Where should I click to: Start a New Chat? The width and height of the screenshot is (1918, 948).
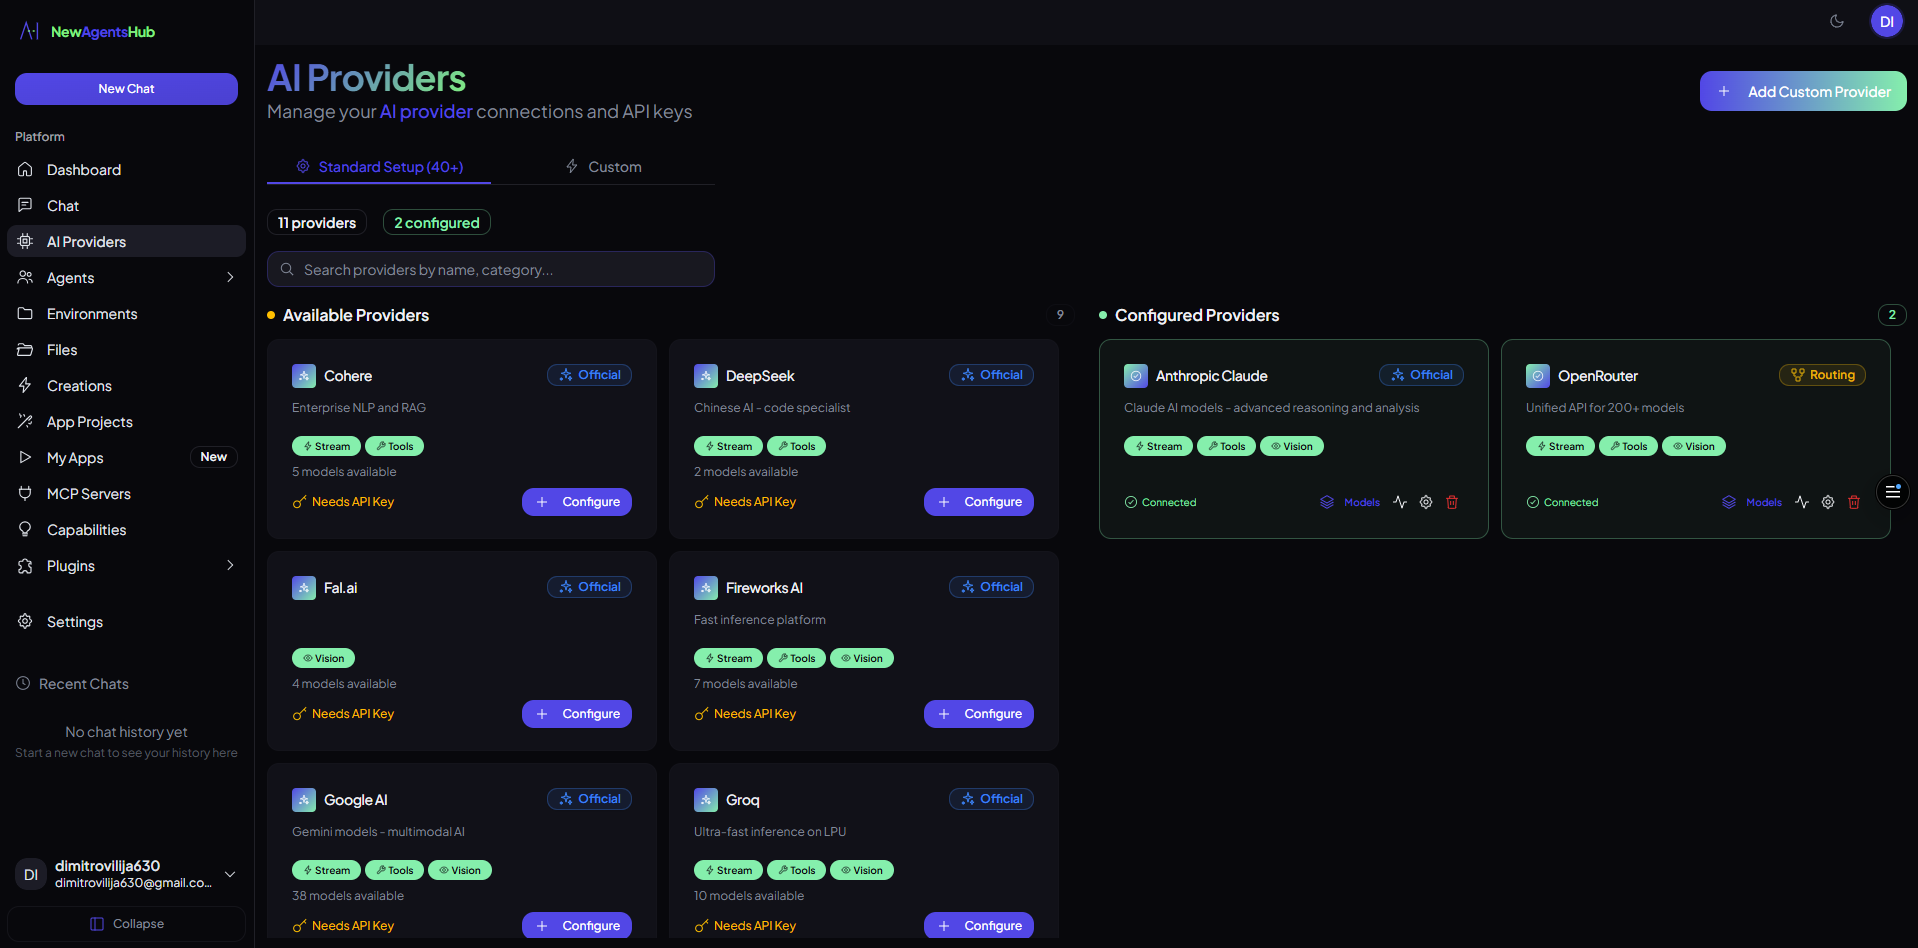[126, 89]
